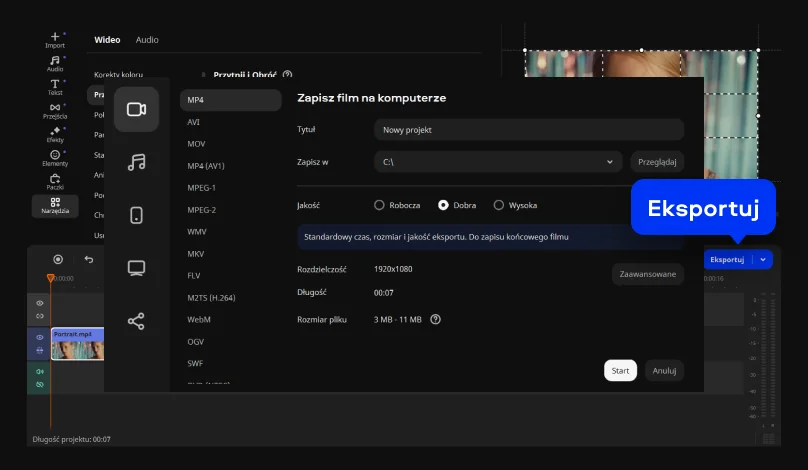This screenshot has height=470, width=808.
Task: Choose Wysoka quality option
Action: point(499,205)
